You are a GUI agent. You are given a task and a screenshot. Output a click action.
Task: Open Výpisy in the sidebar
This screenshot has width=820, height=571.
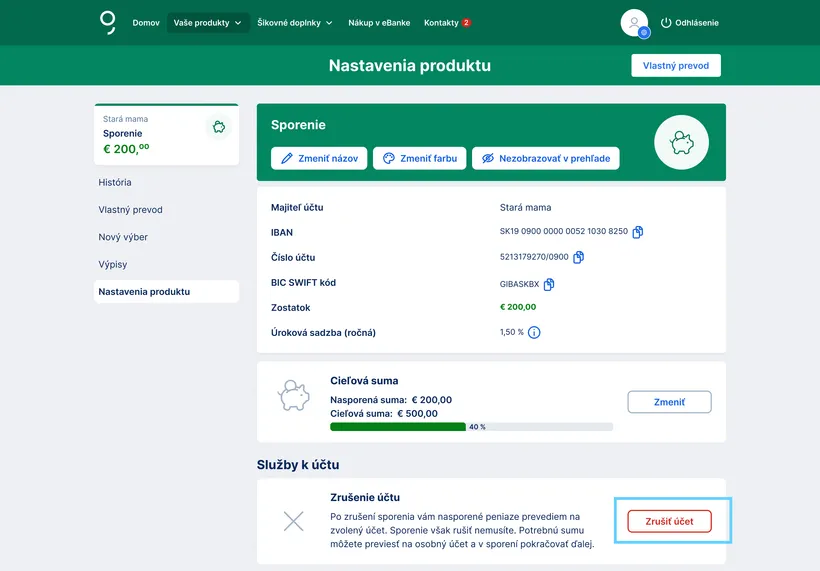[113, 264]
